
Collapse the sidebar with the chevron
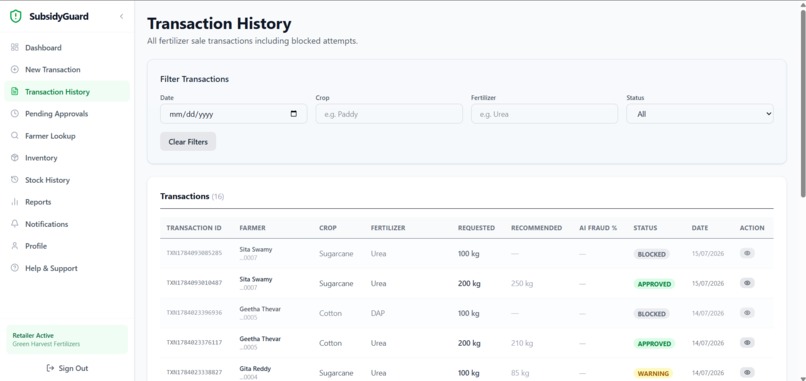(122, 16)
